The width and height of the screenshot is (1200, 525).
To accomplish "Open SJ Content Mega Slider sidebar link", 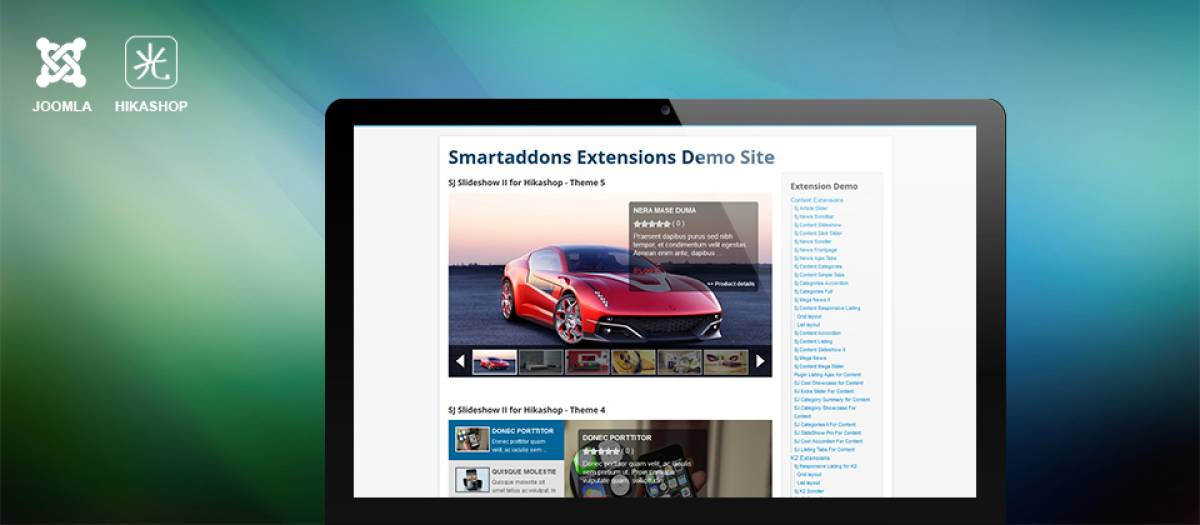I will (820, 366).
